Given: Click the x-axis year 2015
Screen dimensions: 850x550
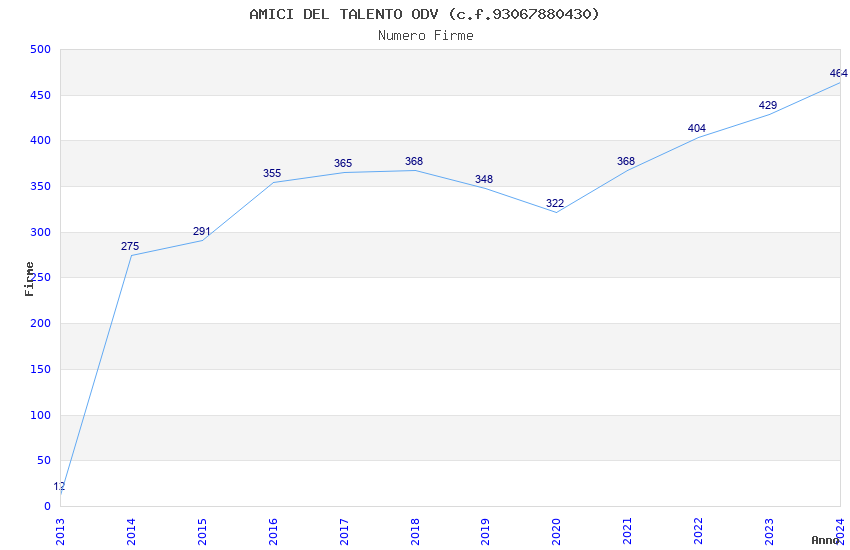Looking at the screenshot, I should [202, 532].
